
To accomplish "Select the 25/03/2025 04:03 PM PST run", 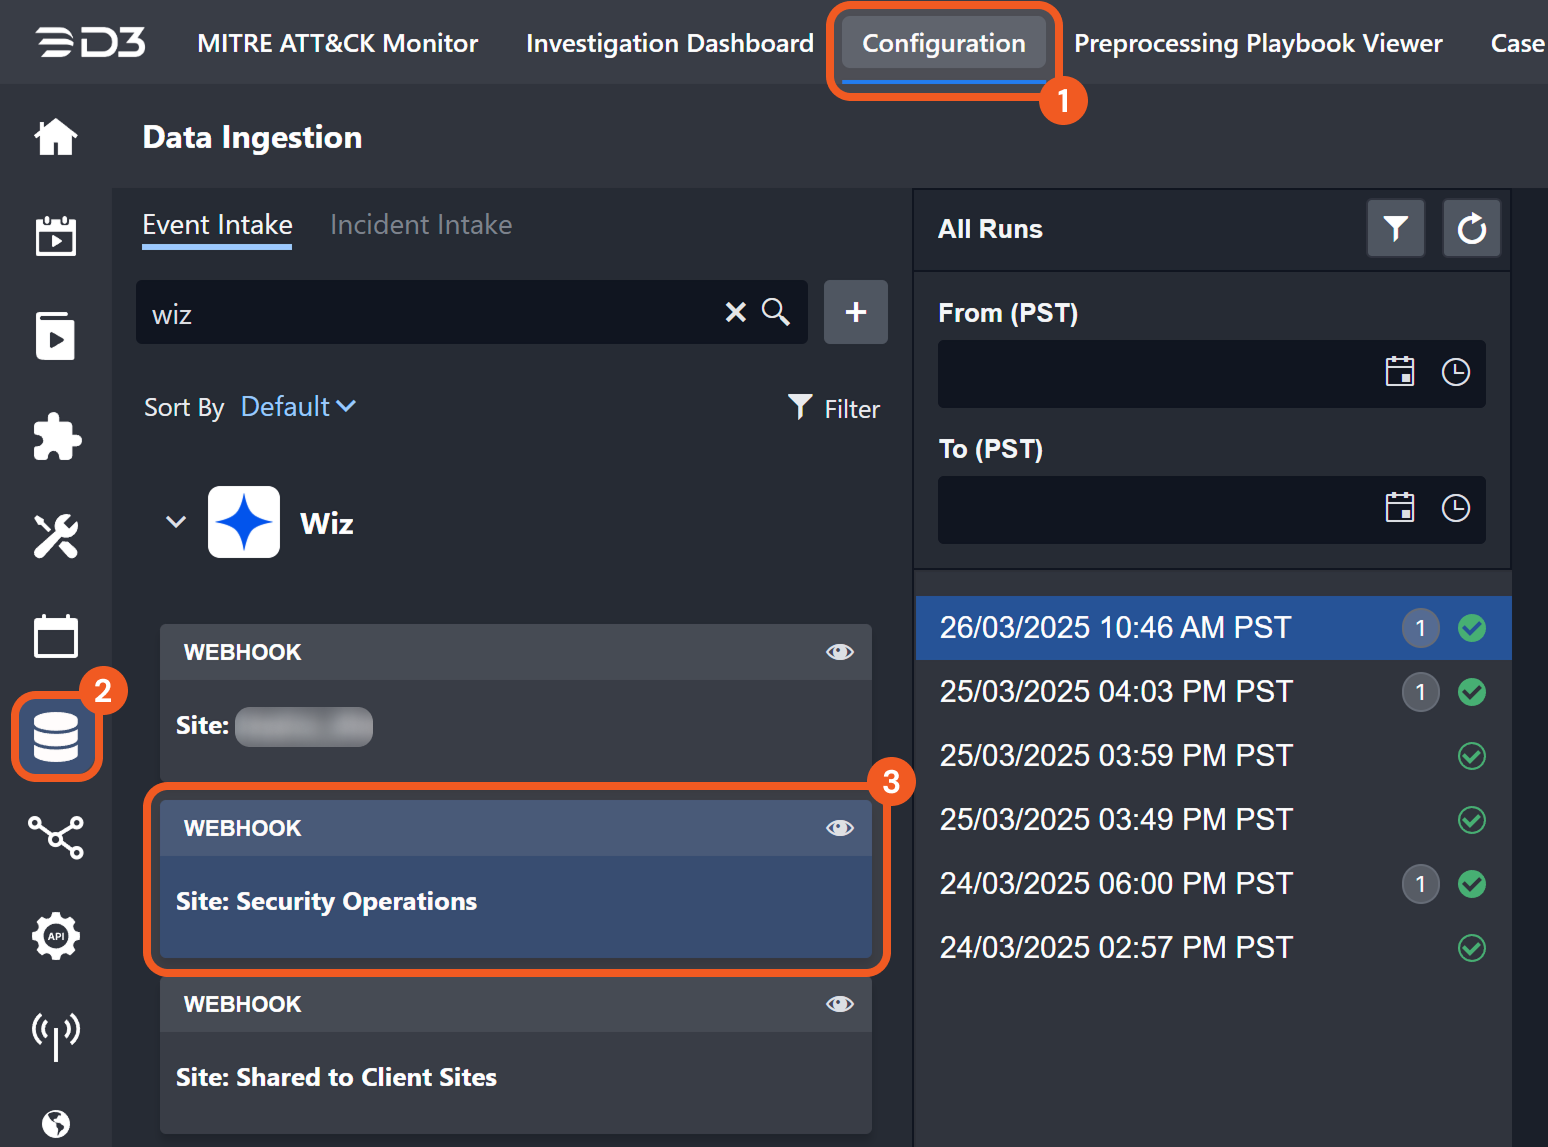I will (x=1116, y=692).
